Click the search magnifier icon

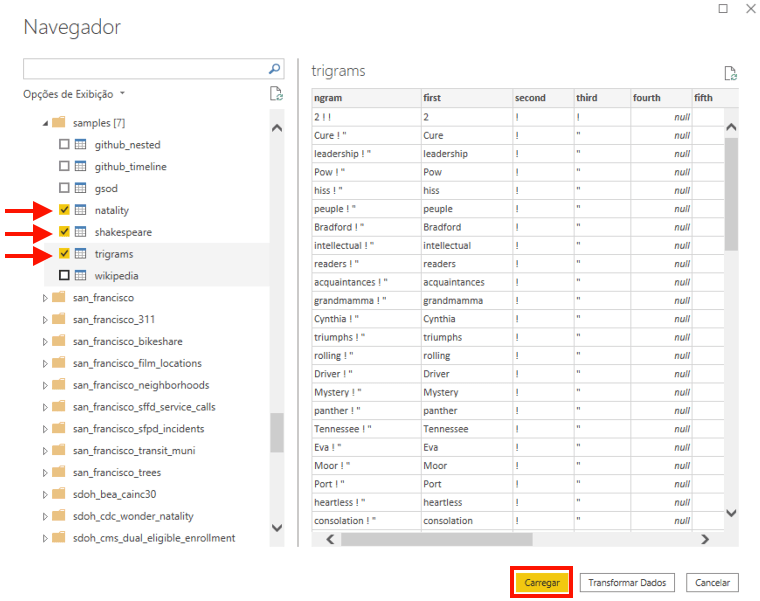275,69
